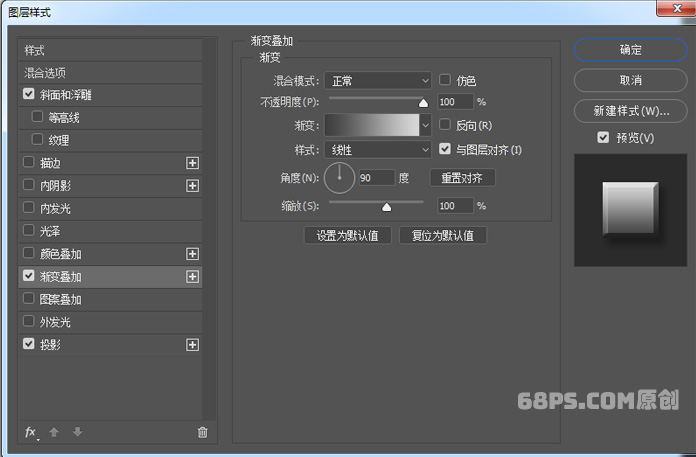Open the fx effects menu icon
The image size is (696, 457).
31,432
